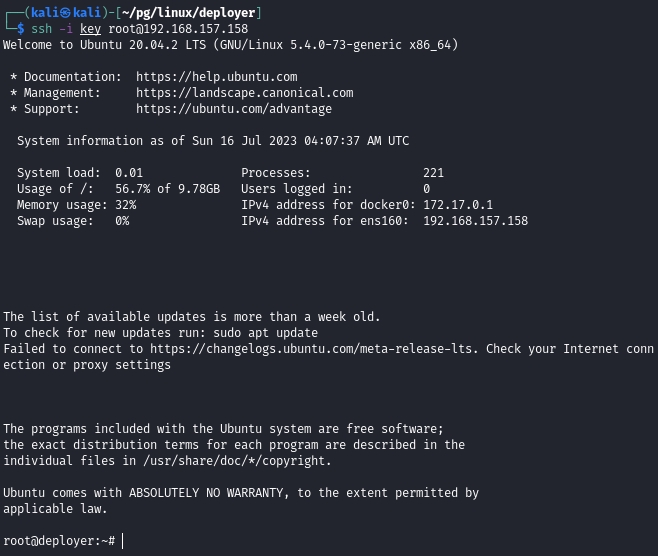658x556 pixels.
Task: Click the https://ubuntu.com/advantage support link
Action: point(234,109)
